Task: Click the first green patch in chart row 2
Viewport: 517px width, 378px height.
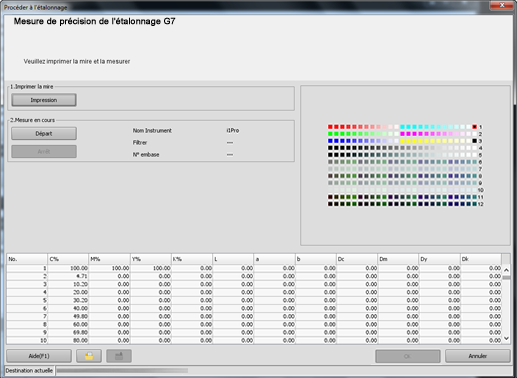Action: click(330, 134)
